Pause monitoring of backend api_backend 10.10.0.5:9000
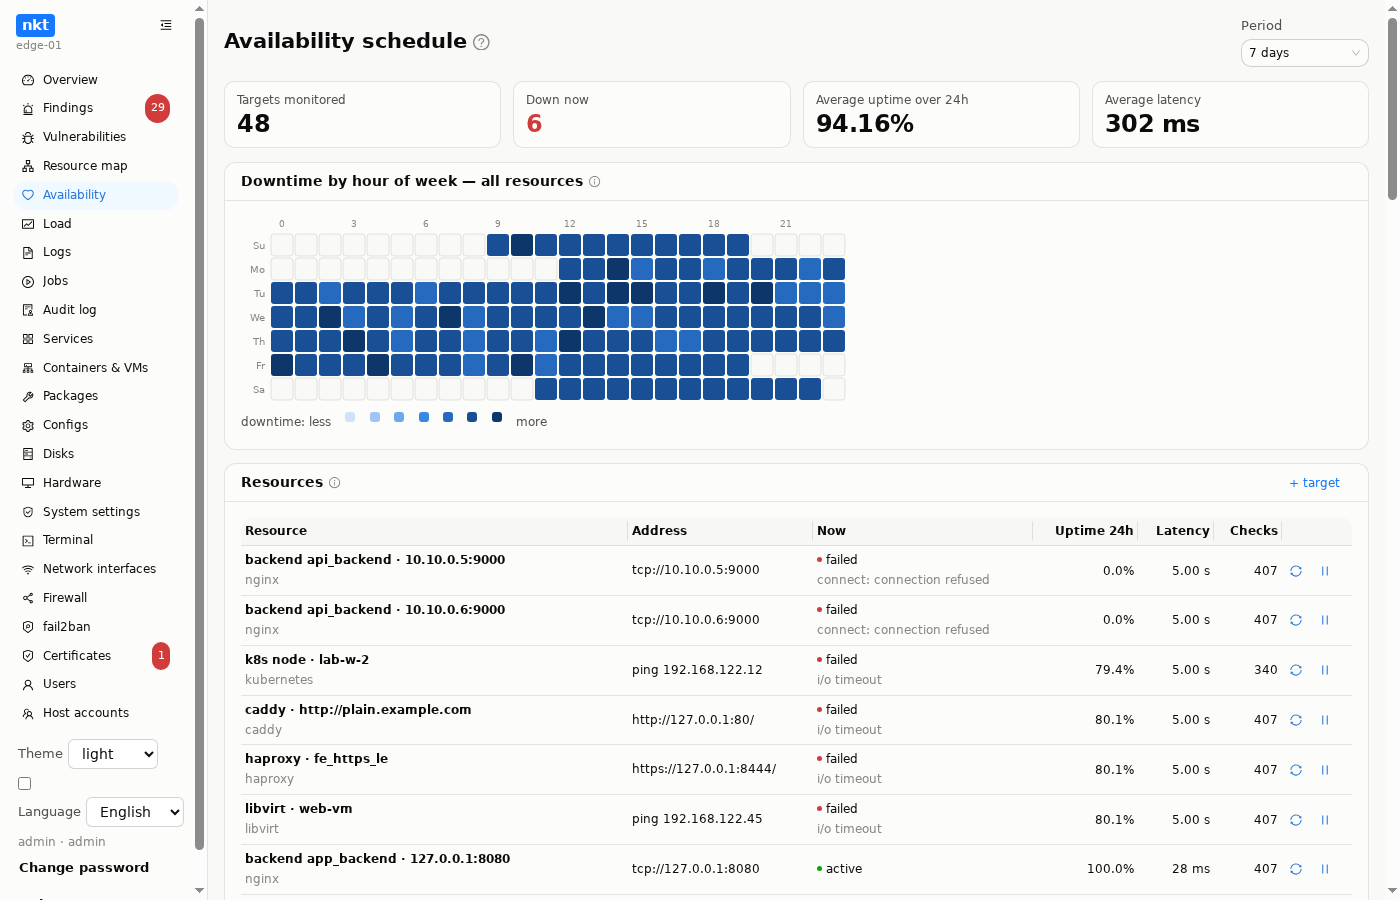 coord(1325,571)
